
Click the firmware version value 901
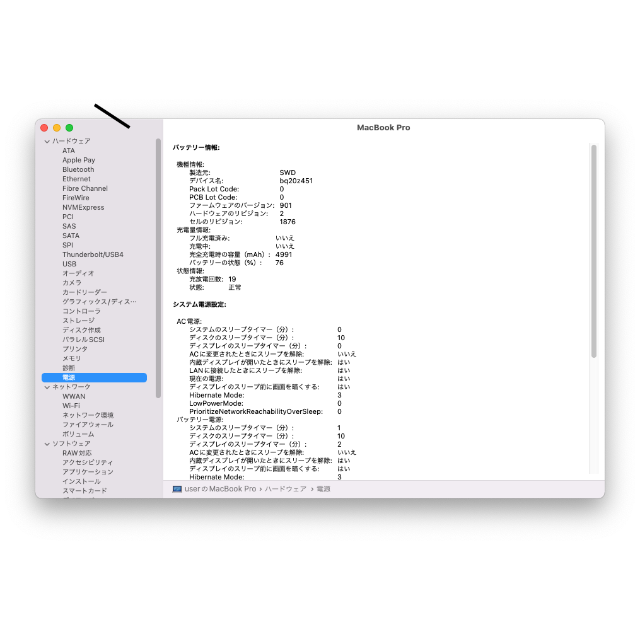point(286,205)
